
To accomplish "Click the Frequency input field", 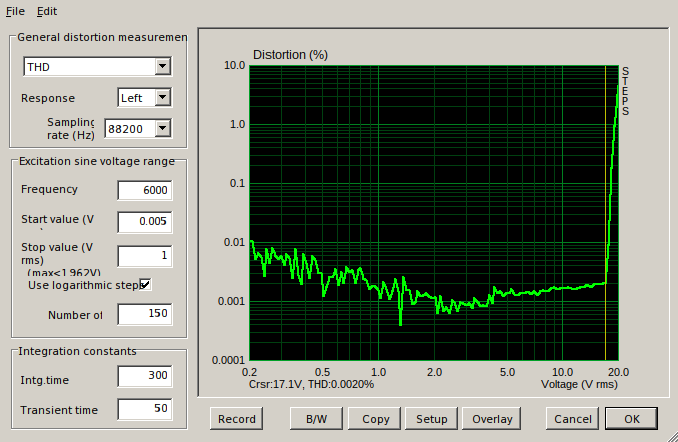I will [x=145, y=190].
